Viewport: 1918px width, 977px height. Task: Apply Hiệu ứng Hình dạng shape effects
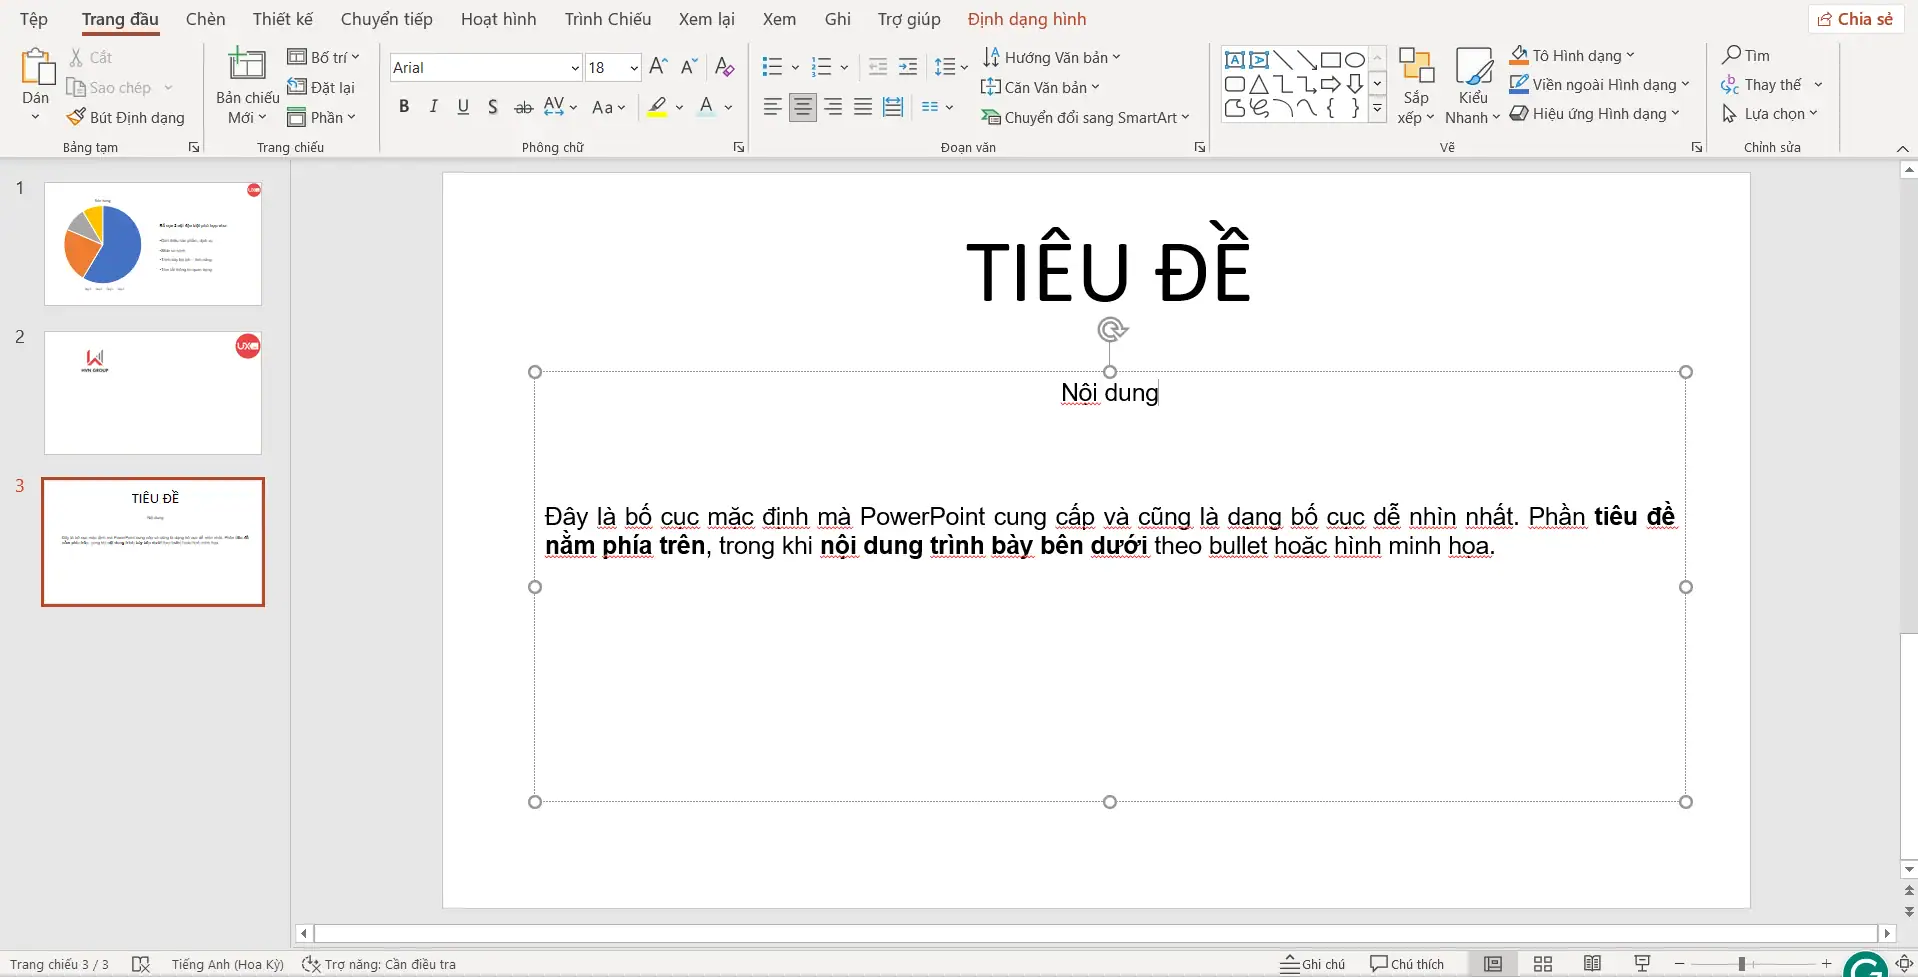pos(1594,113)
